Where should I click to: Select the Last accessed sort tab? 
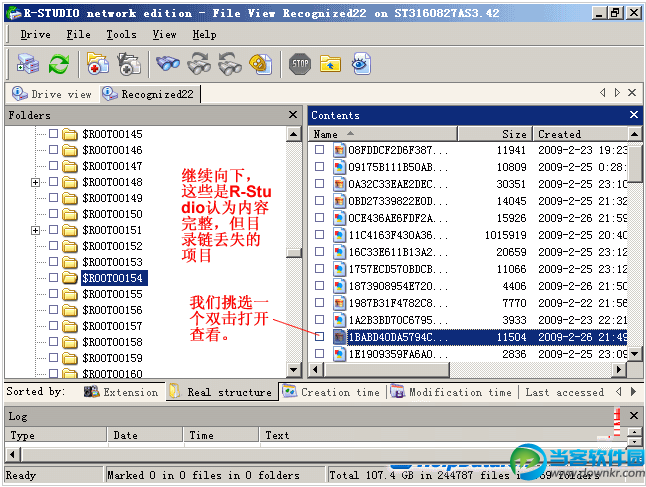pyautogui.click(x=565, y=392)
